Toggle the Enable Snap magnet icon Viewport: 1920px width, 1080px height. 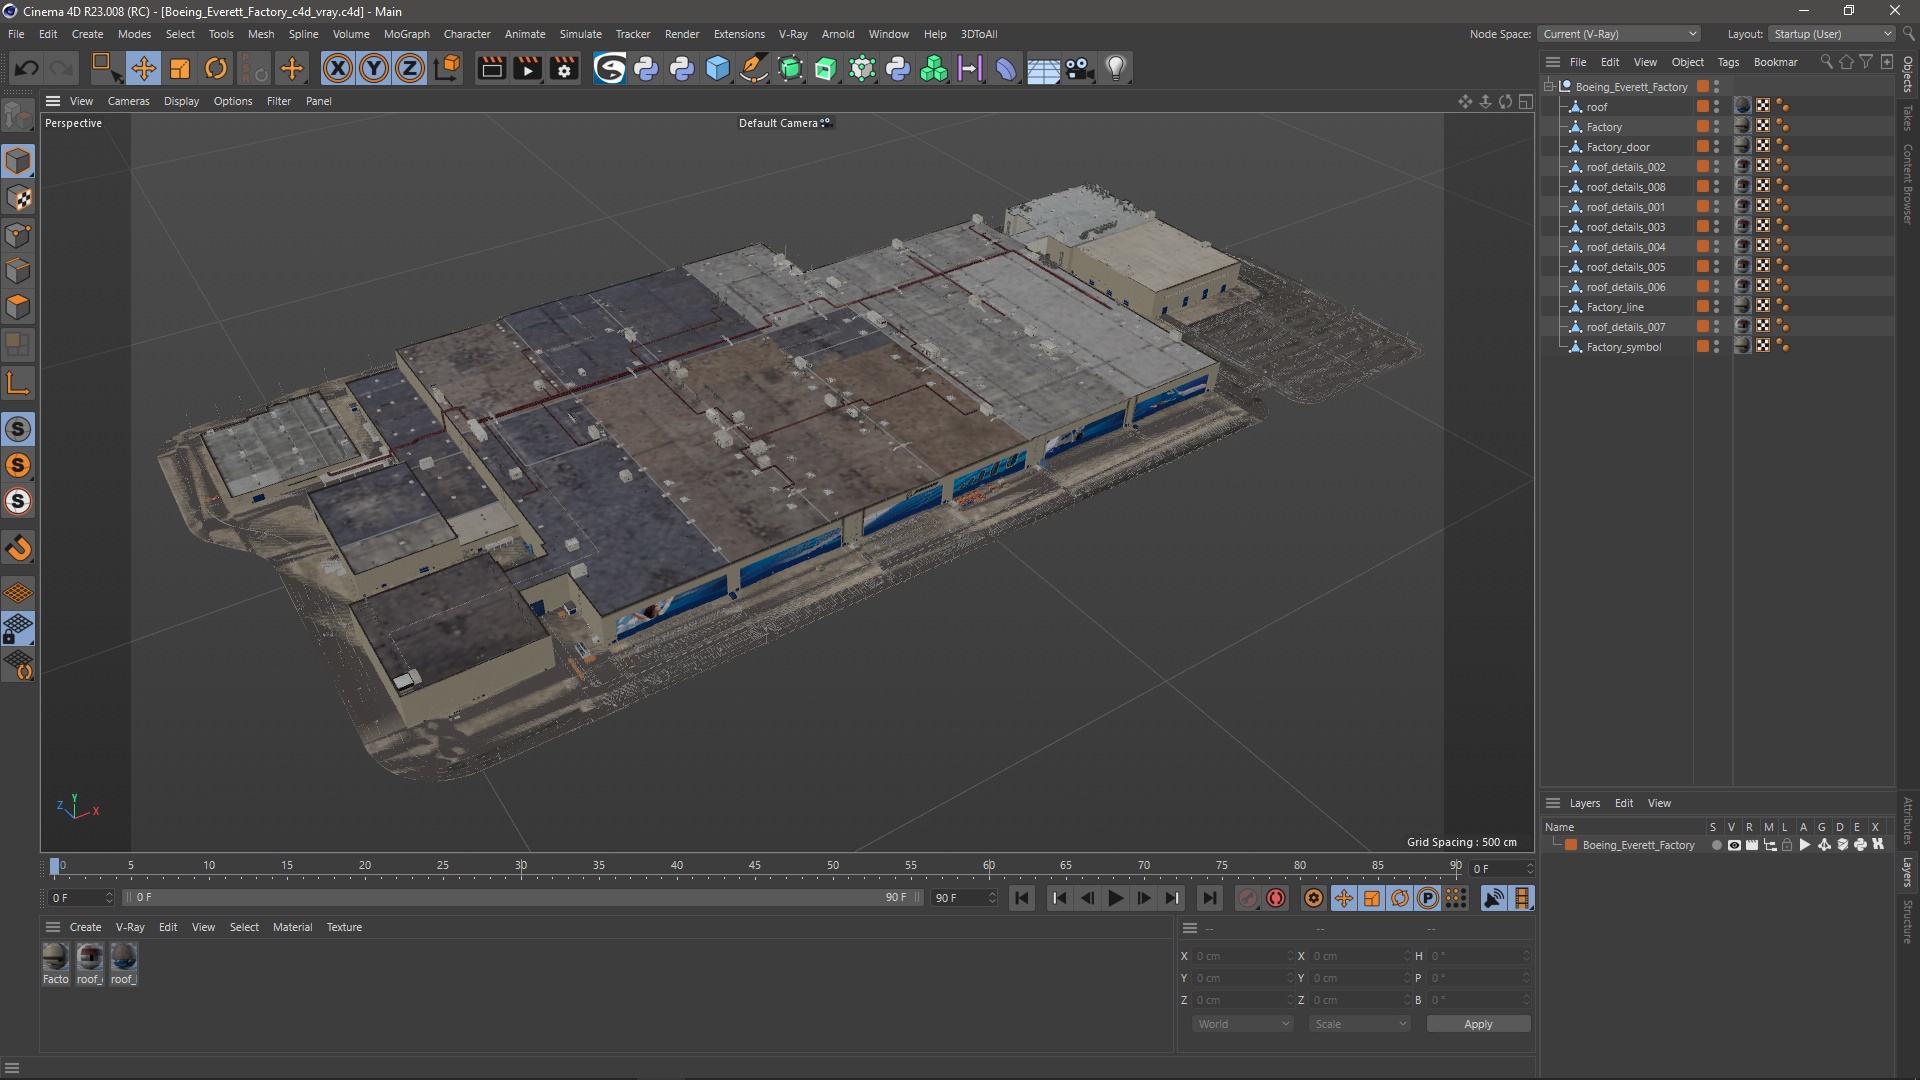tap(18, 547)
